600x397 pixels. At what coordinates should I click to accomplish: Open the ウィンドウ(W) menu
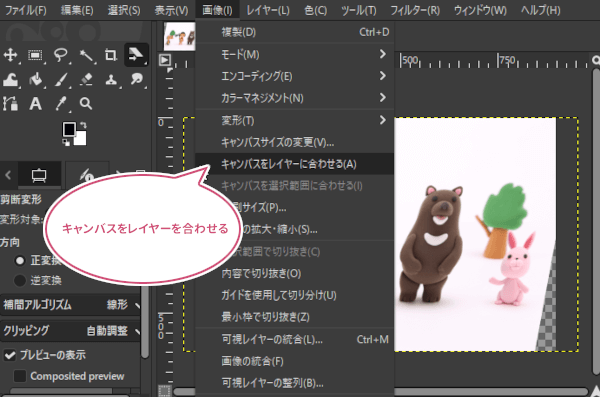tap(480, 10)
